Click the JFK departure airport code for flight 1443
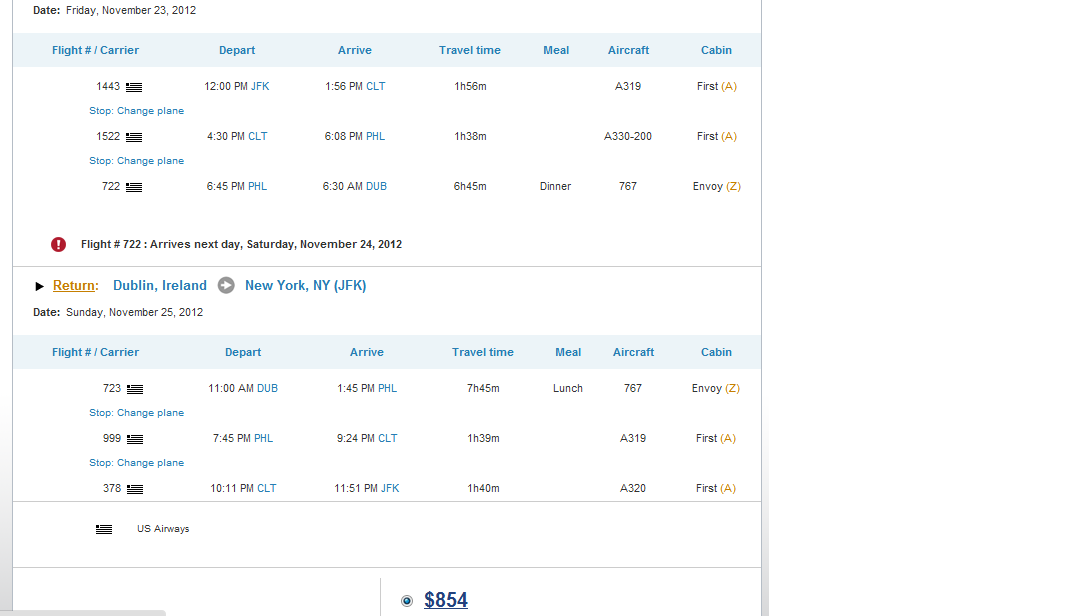The width and height of the screenshot is (1077, 616). pos(260,86)
